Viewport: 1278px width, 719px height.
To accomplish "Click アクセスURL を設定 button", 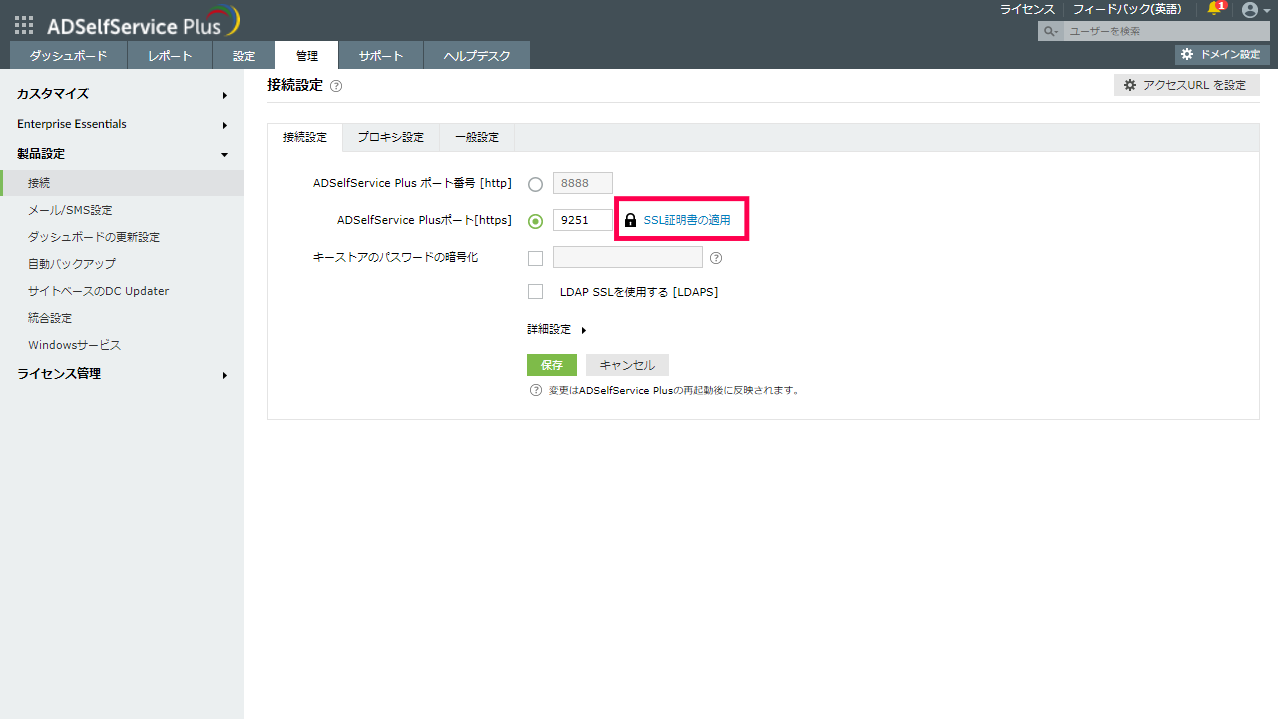I will (x=1187, y=85).
